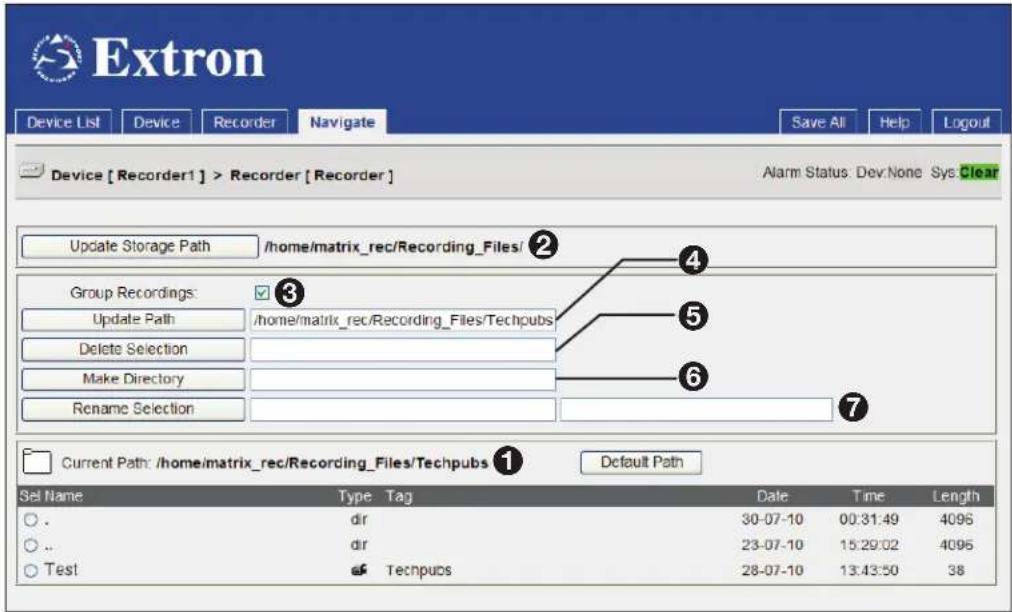Click the Make Directory button
1012x612 pixels.
pyautogui.click(x=133, y=379)
